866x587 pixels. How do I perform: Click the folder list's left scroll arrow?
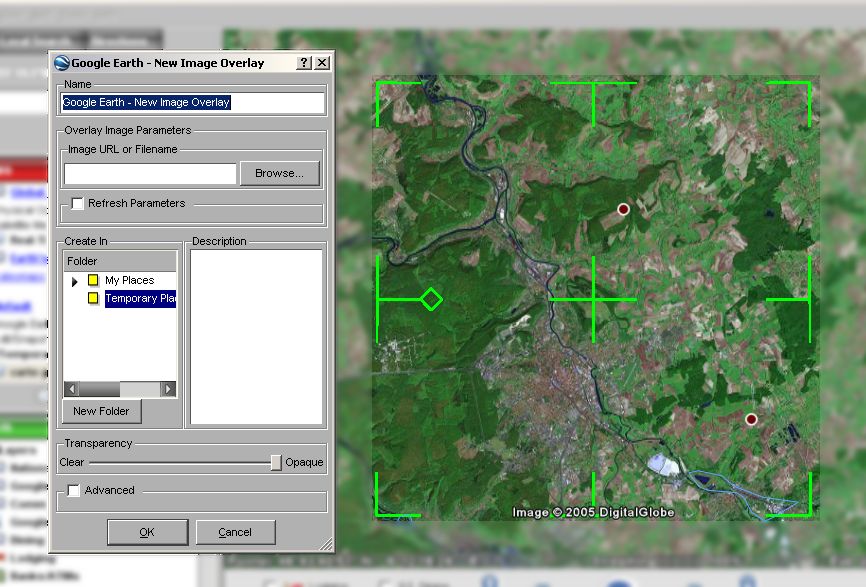71,389
